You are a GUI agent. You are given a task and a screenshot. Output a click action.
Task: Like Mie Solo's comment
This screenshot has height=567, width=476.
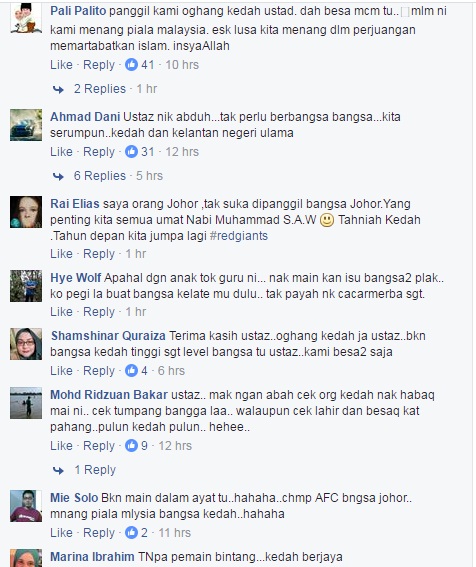(x=61, y=533)
